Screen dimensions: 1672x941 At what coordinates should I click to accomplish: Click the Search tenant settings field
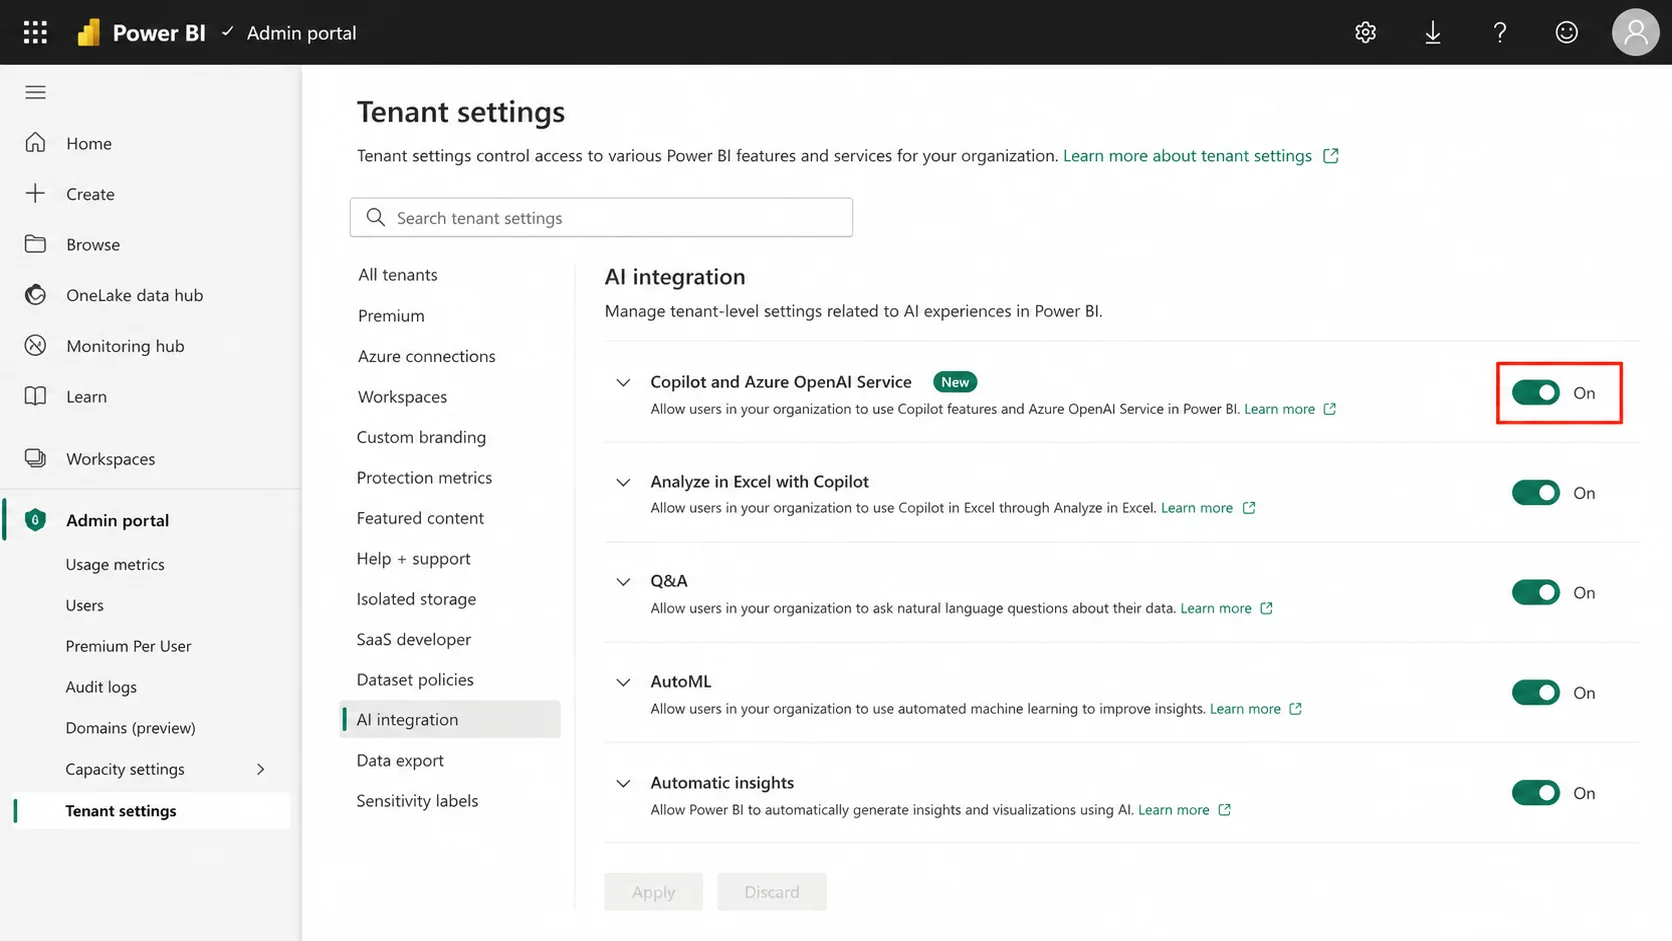click(601, 217)
